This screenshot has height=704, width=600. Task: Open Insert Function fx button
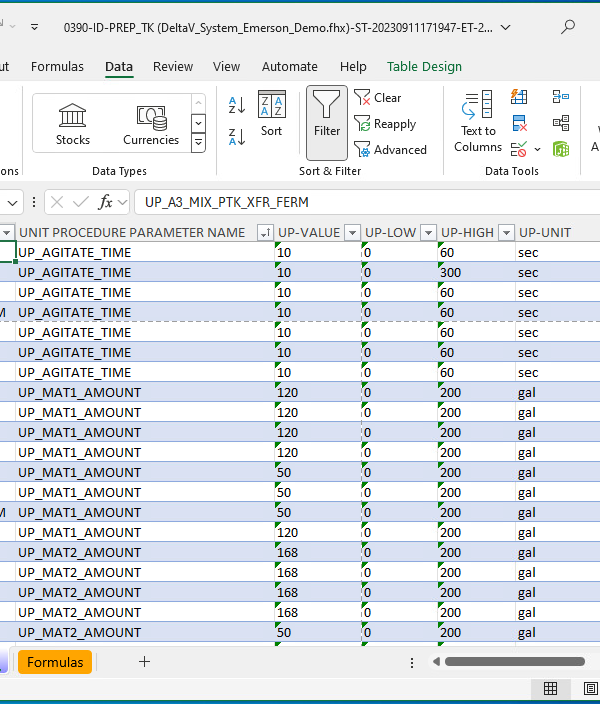[x=106, y=202]
